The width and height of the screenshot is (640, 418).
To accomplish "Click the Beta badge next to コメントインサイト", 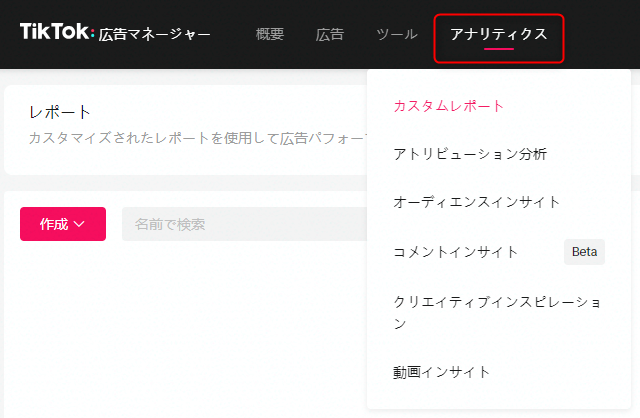I will [x=584, y=252].
